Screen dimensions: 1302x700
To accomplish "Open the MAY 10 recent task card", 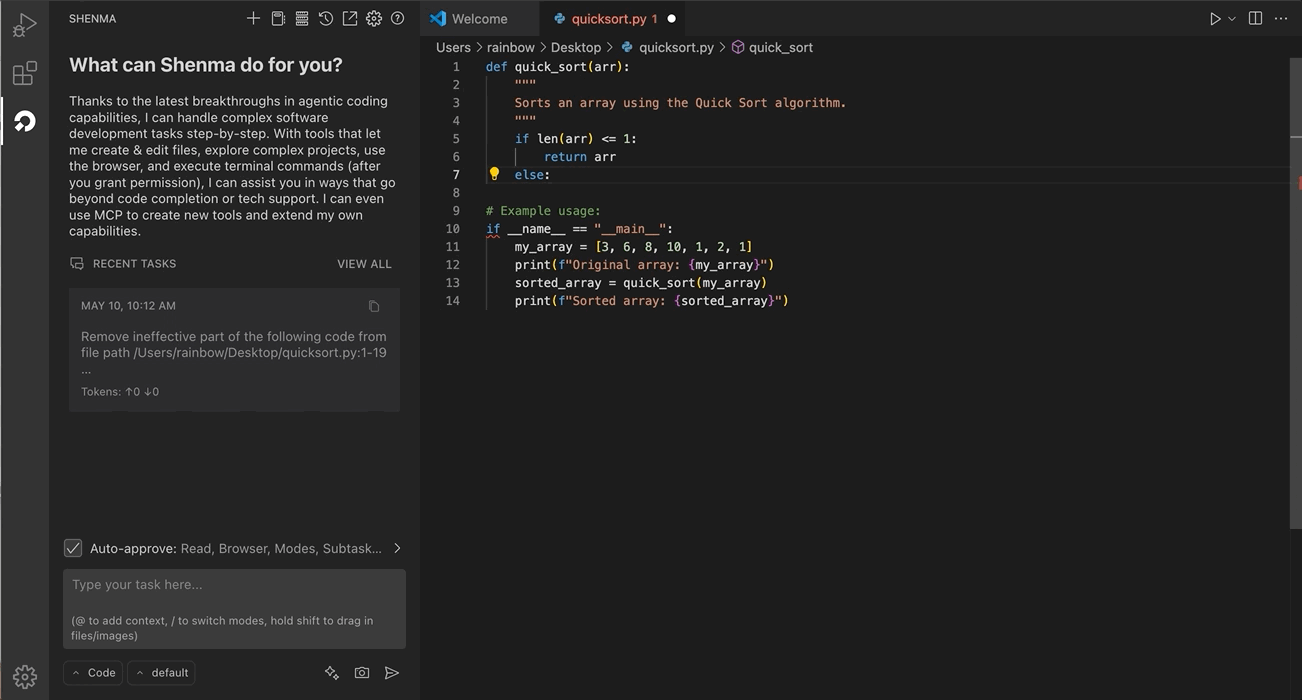I will coord(234,350).
